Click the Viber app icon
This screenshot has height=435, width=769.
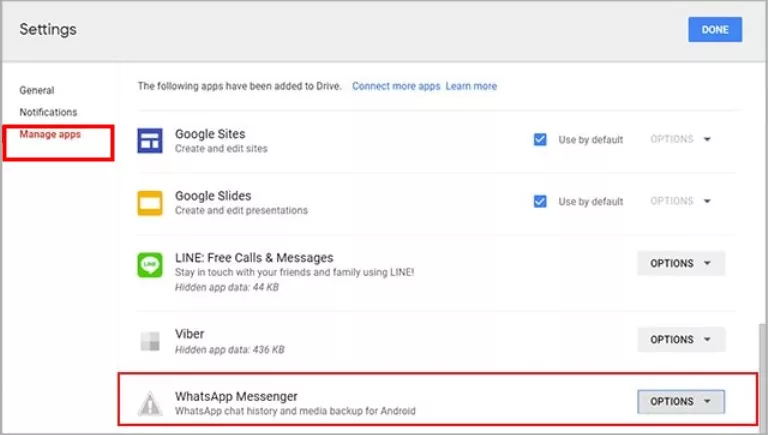coord(150,340)
